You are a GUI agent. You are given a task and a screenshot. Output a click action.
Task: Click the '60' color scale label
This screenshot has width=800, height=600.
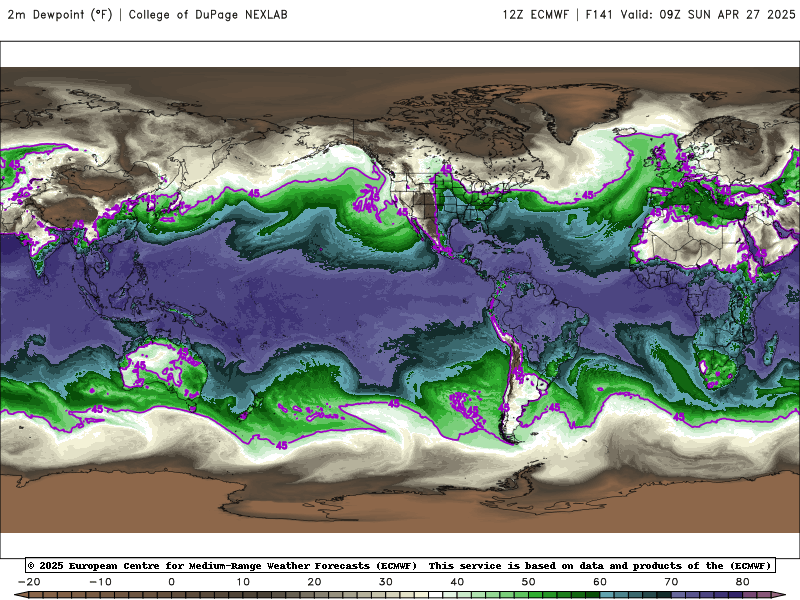[600, 582]
